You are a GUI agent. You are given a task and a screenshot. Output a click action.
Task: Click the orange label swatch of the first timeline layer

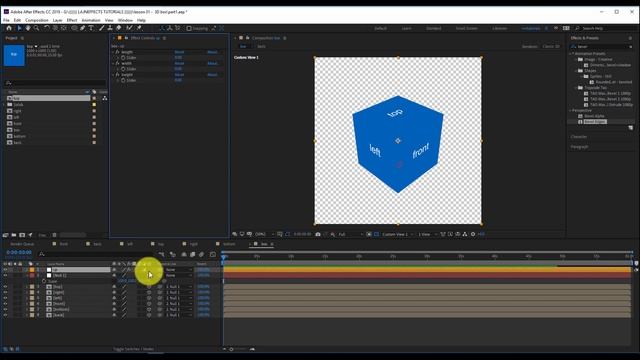click(x=32, y=270)
